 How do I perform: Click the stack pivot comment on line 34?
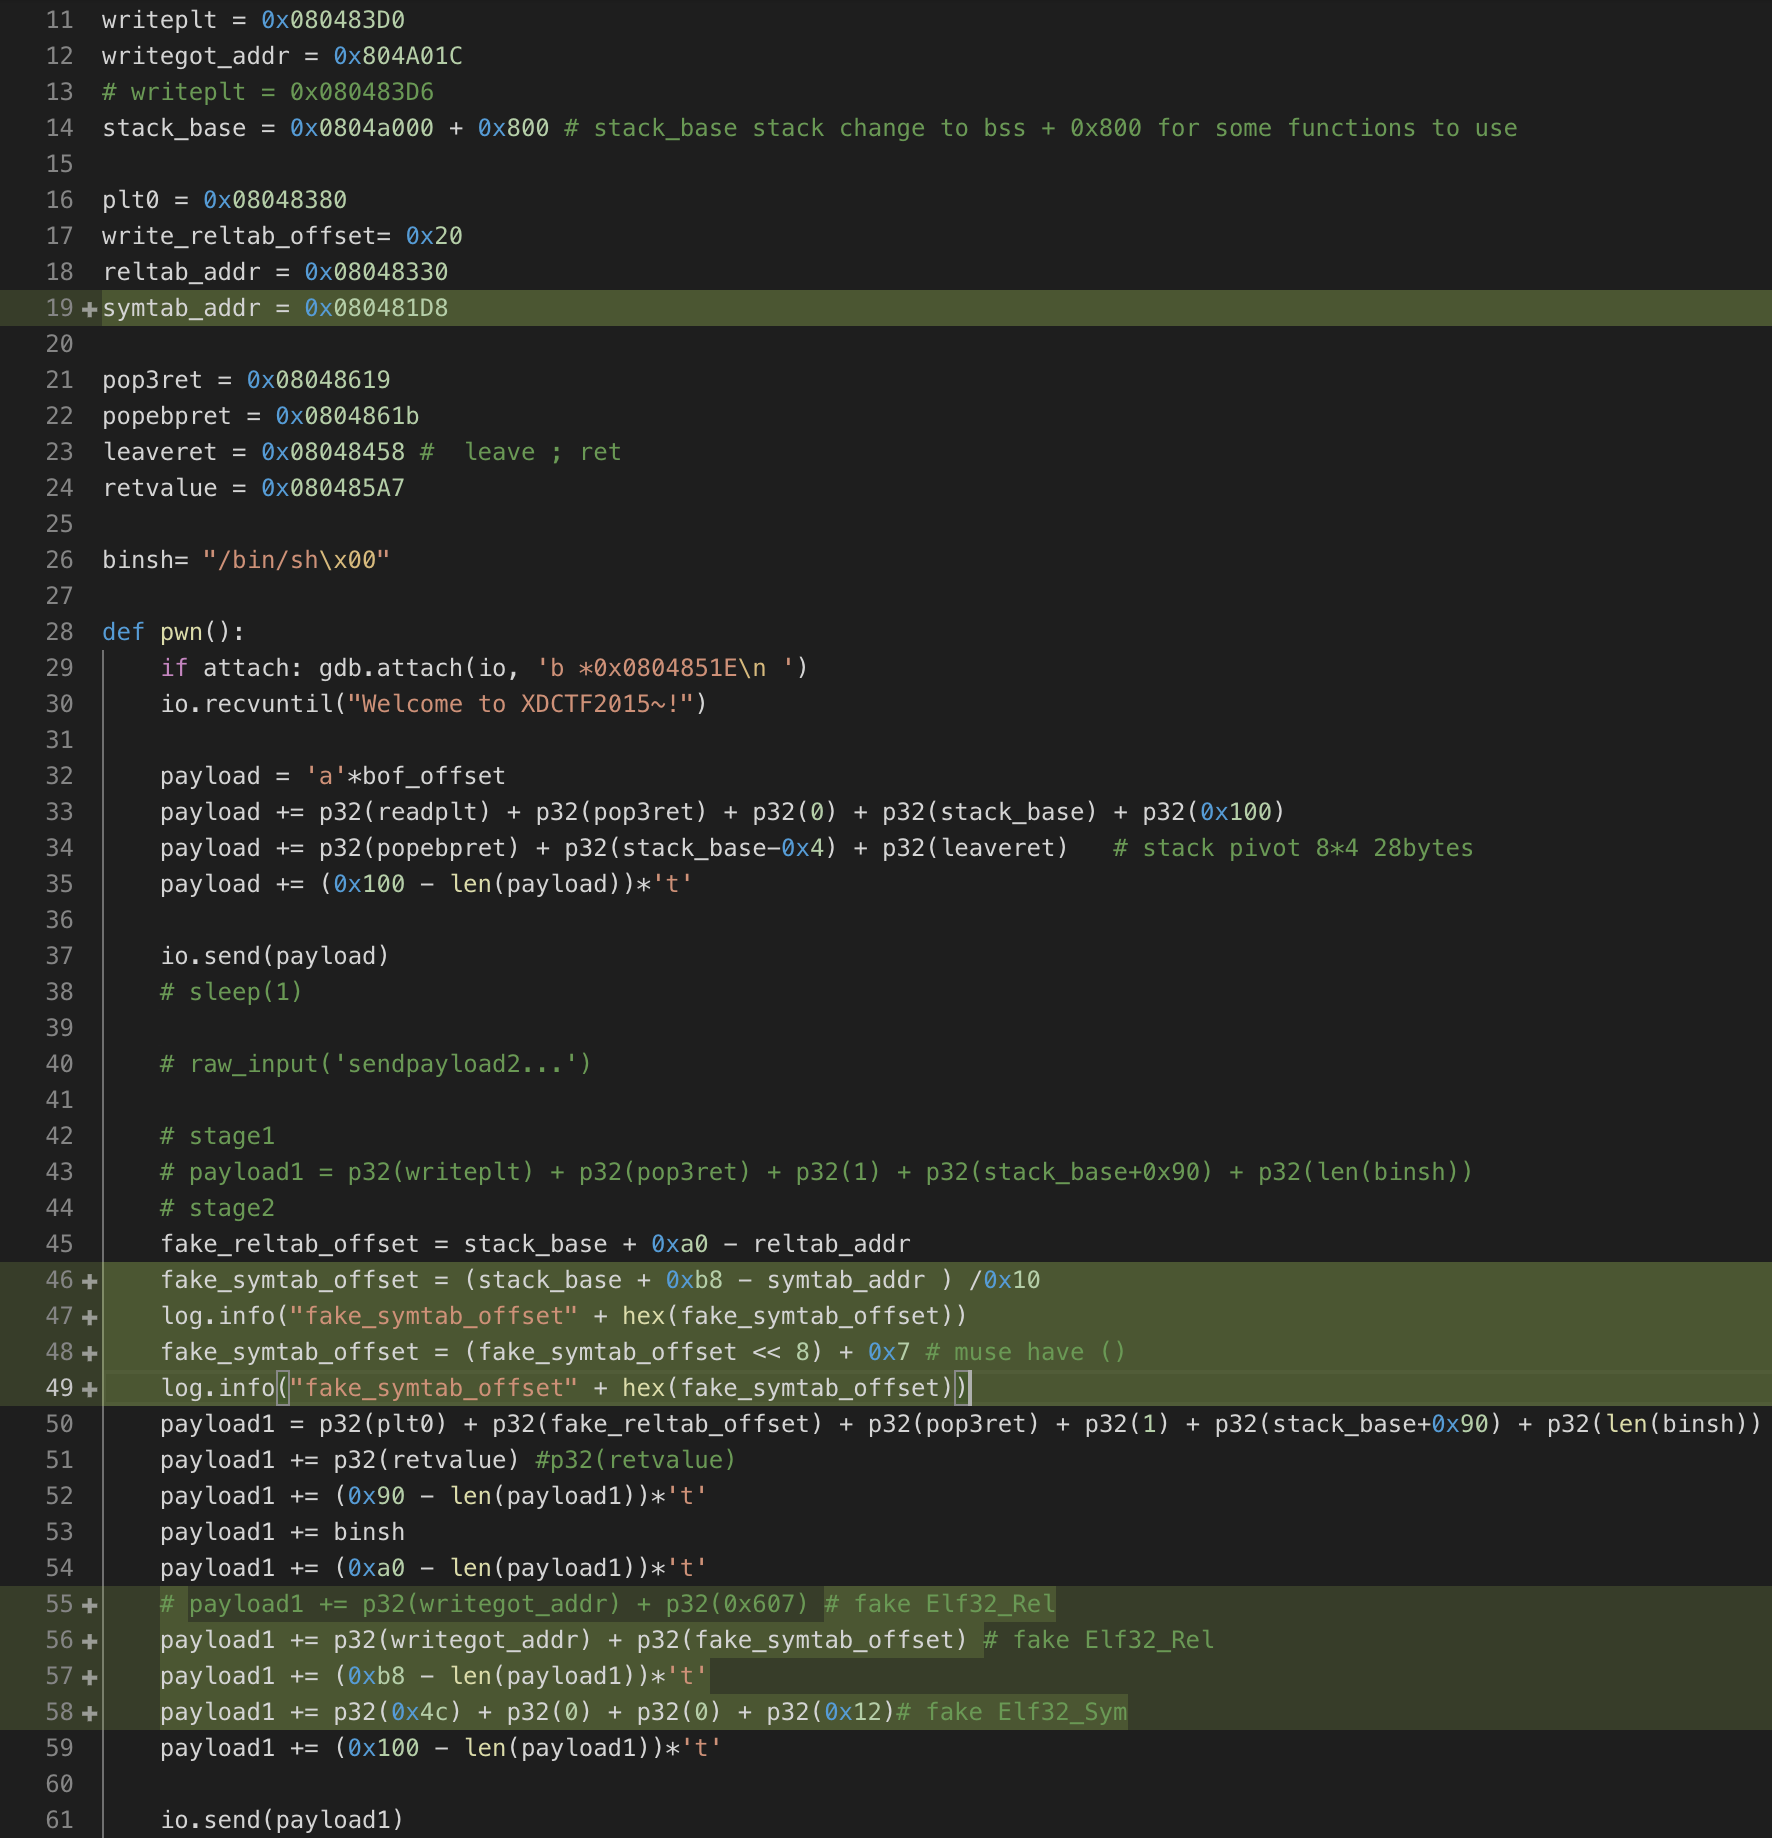pyautogui.click(x=1293, y=848)
